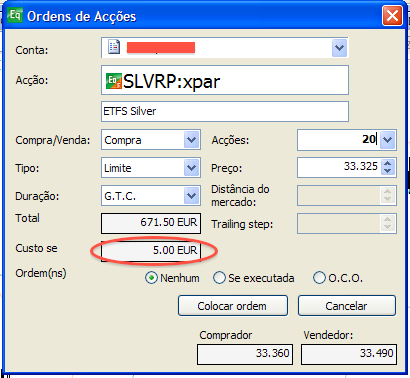The height and width of the screenshot is (378, 410).
Task: Open the Conta account dropdown
Action: (x=339, y=48)
